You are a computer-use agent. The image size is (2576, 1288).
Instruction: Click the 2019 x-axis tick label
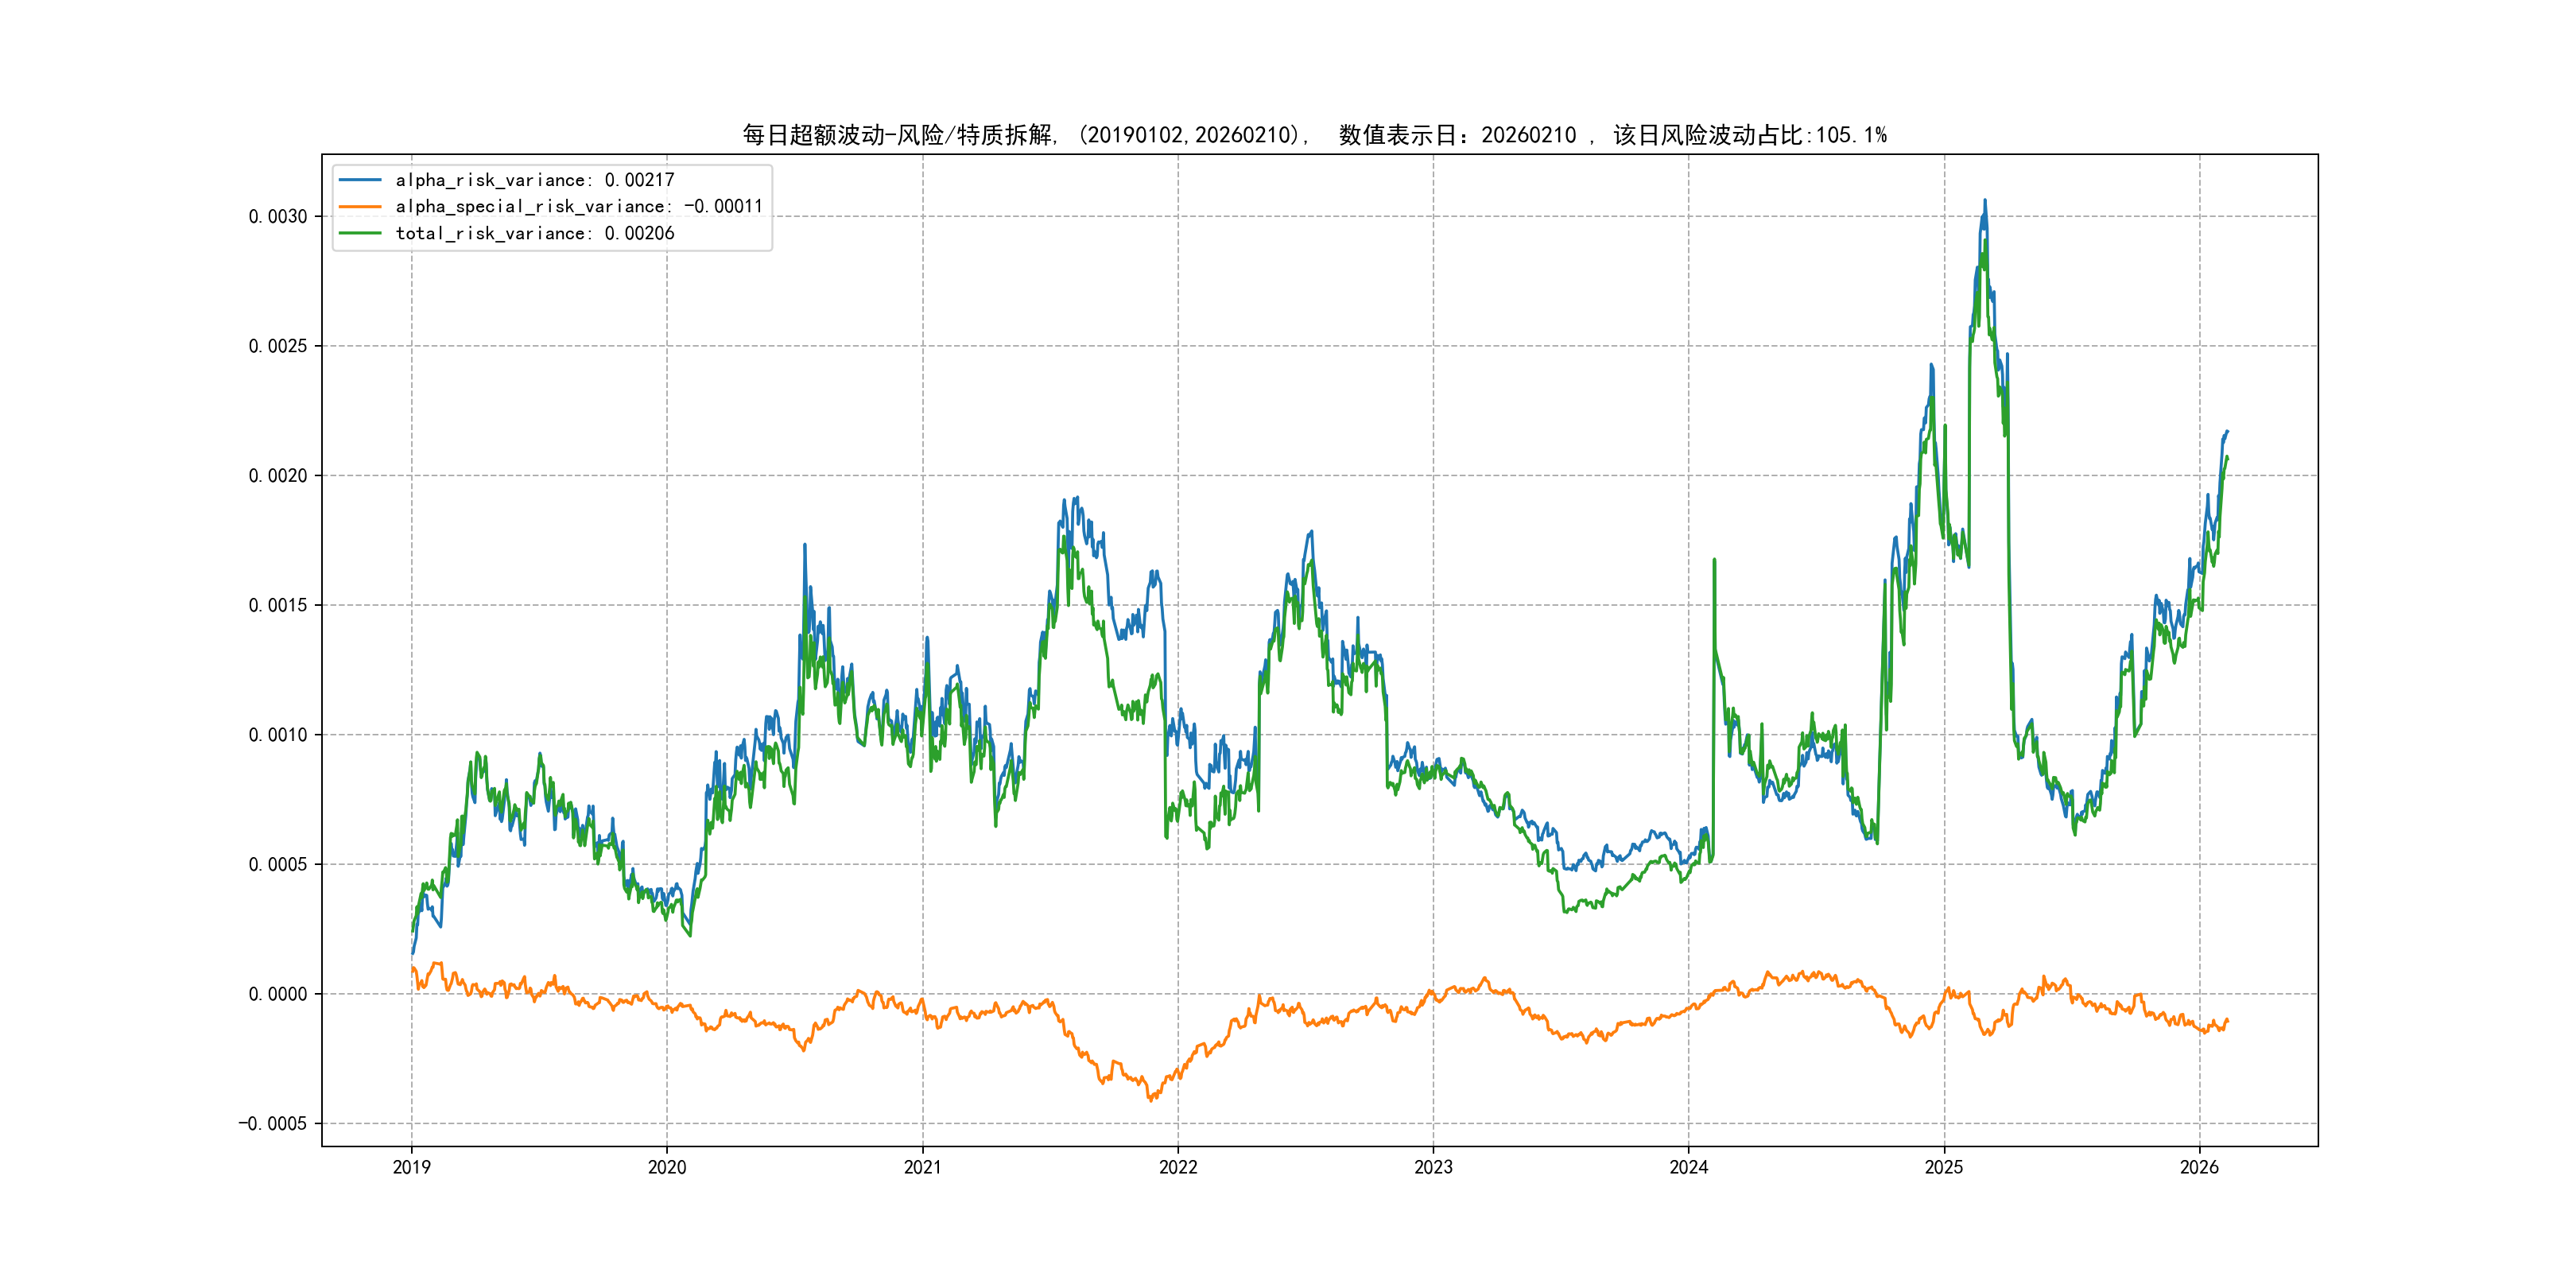411,1167
